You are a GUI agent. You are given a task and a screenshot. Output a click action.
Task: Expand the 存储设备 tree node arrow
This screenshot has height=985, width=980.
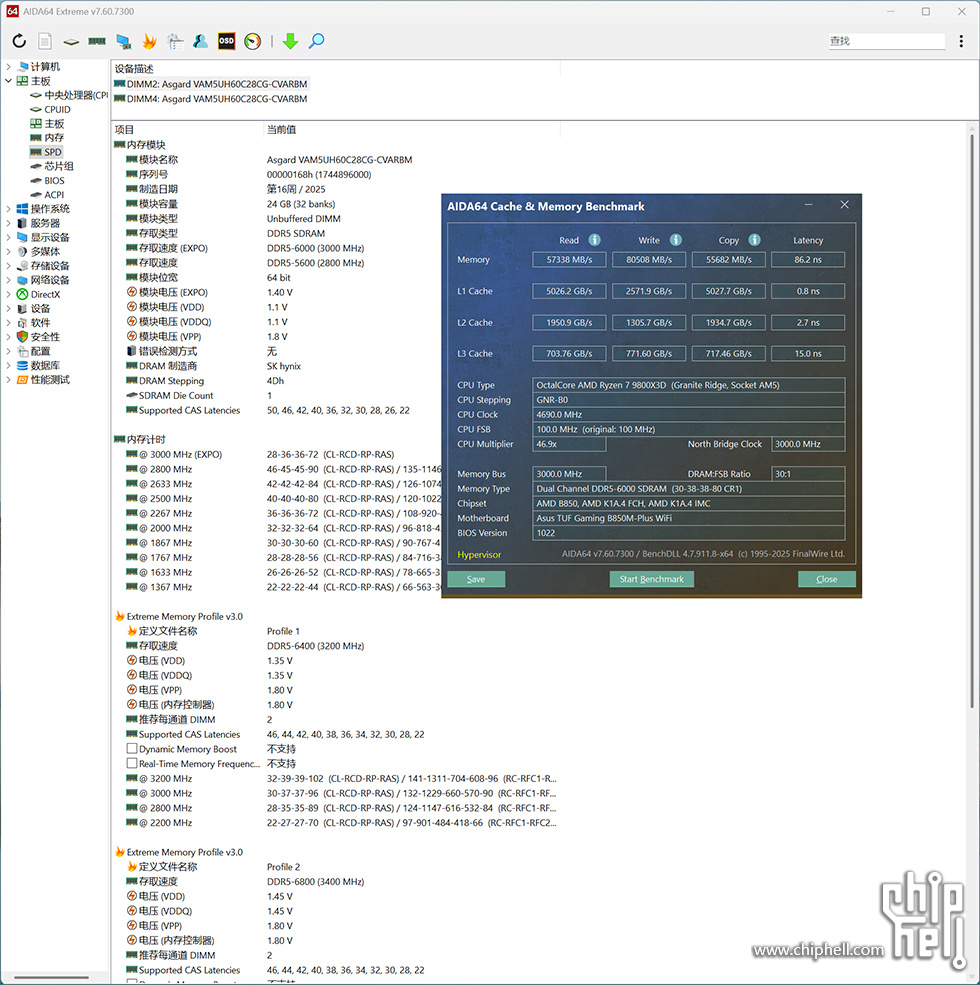click(x=8, y=266)
